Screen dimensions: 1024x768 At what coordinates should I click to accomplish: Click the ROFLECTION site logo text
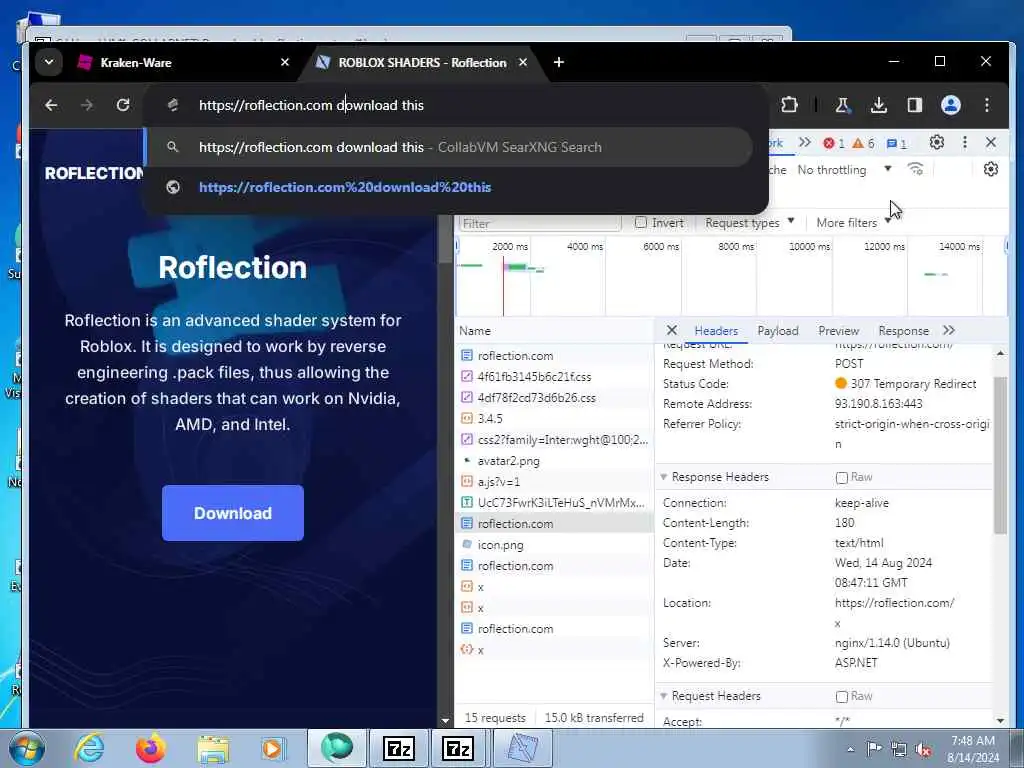click(95, 173)
